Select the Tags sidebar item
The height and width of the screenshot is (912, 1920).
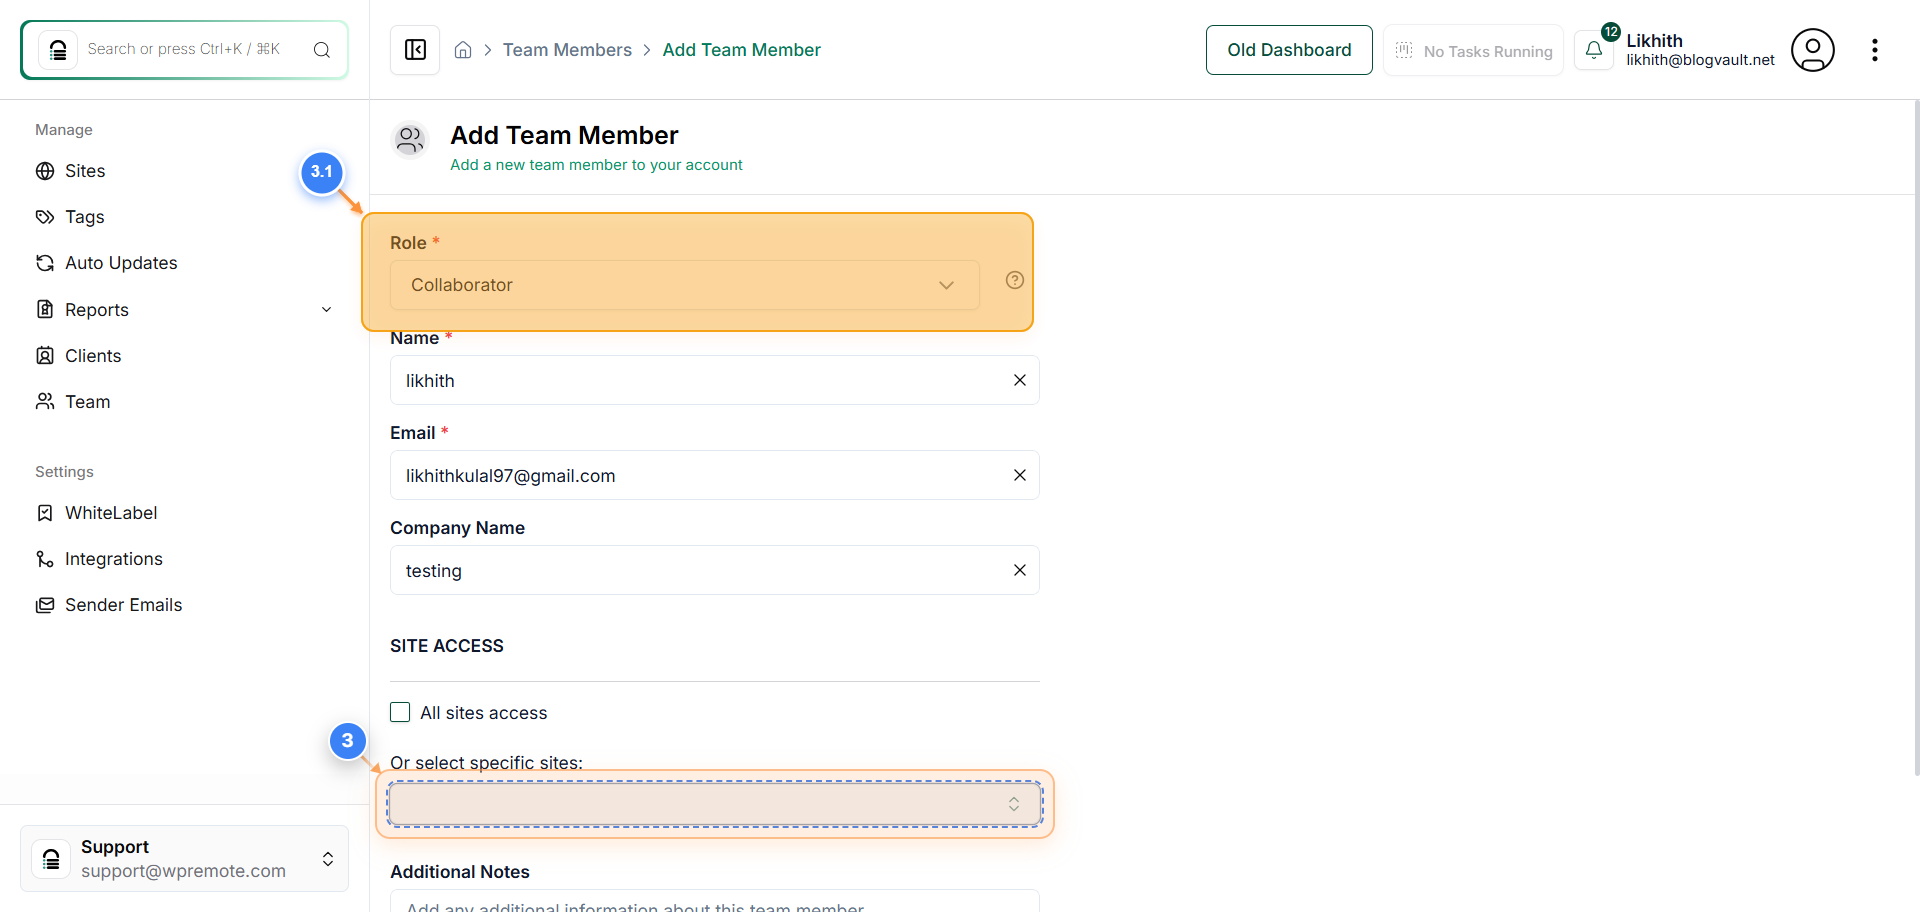pyautogui.click(x=84, y=216)
